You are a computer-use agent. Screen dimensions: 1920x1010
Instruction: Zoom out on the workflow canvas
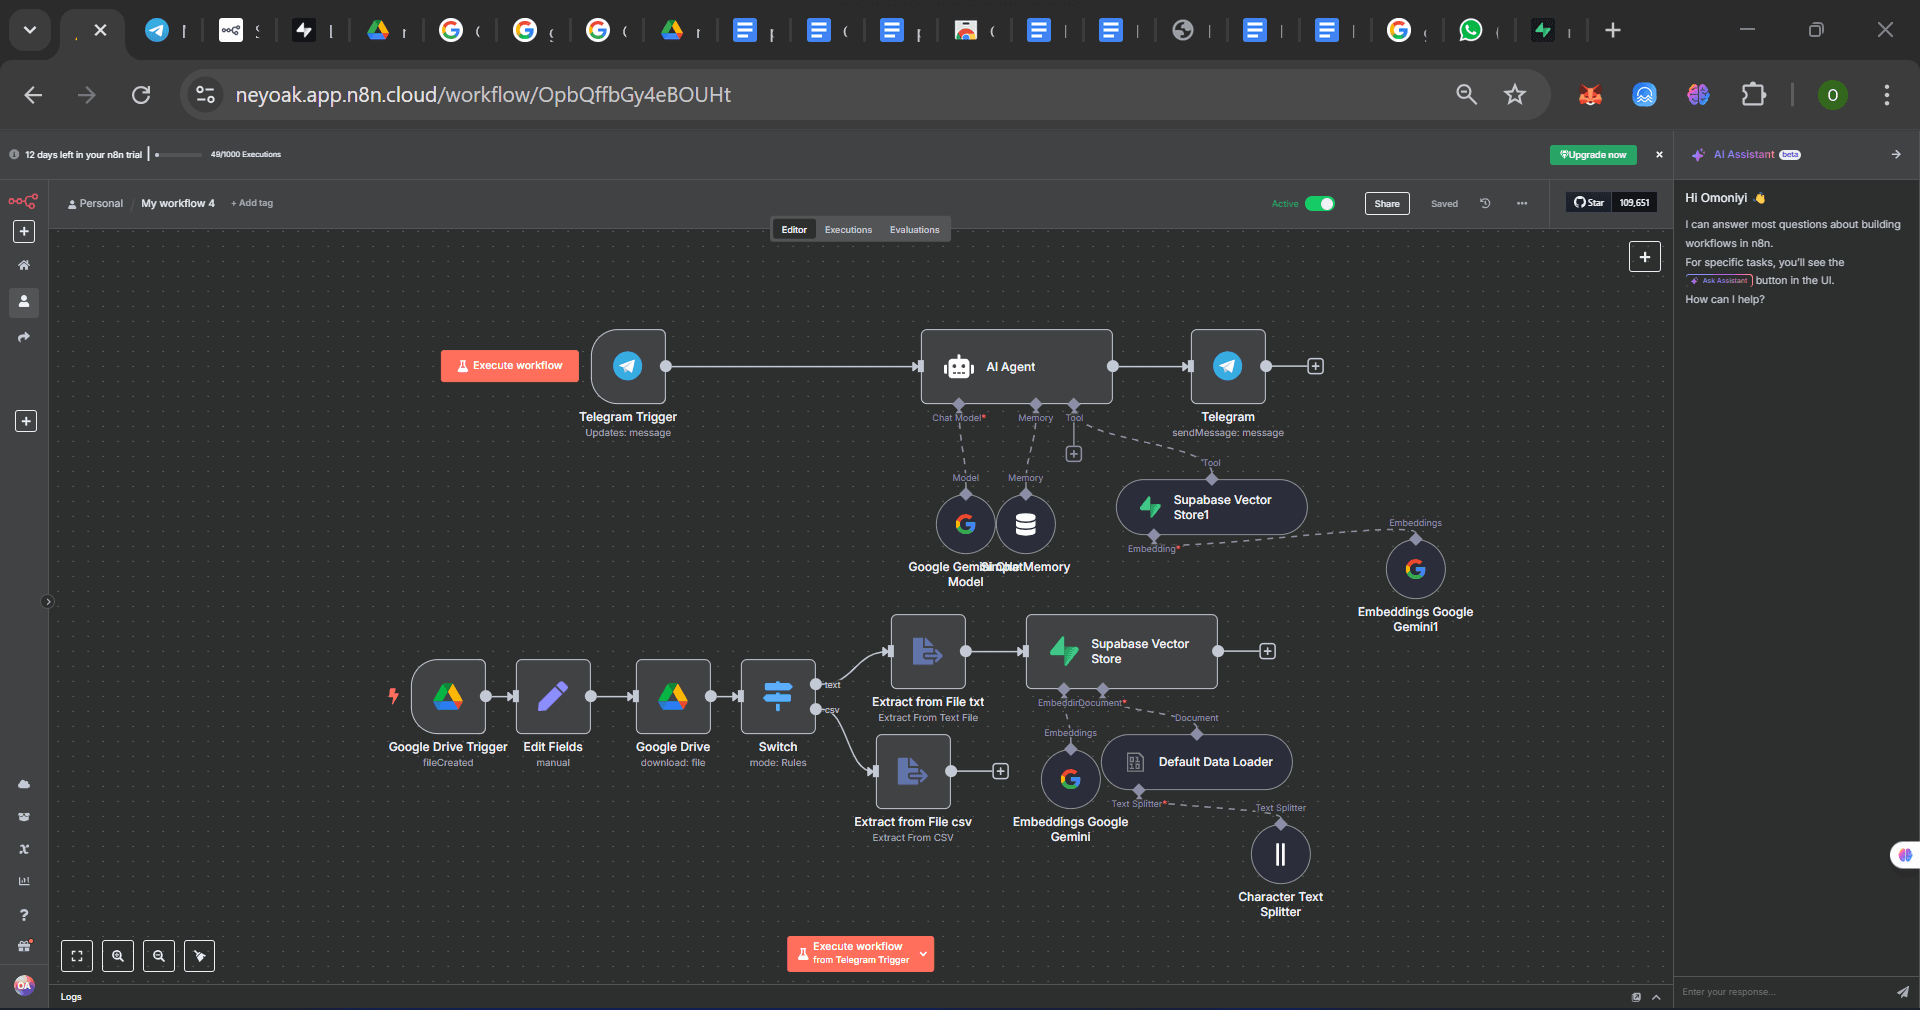pyautogui.click(x=159, y=956)
